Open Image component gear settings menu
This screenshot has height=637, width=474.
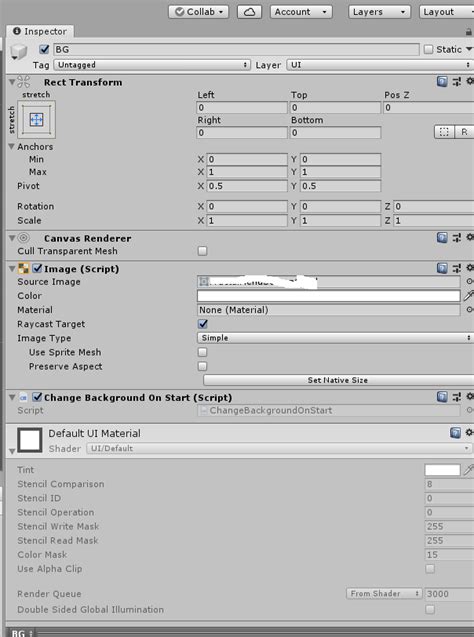(470, 268)
